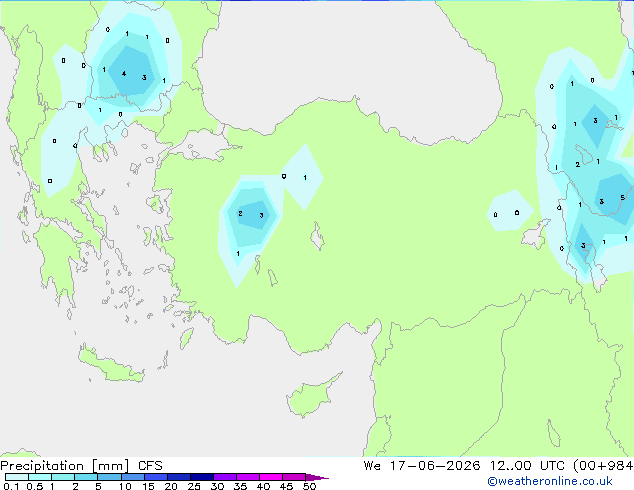Choose the 30–35 mm purple legend swatch
Viewport: 634px width, 490px height.
(x=225, y=477)
